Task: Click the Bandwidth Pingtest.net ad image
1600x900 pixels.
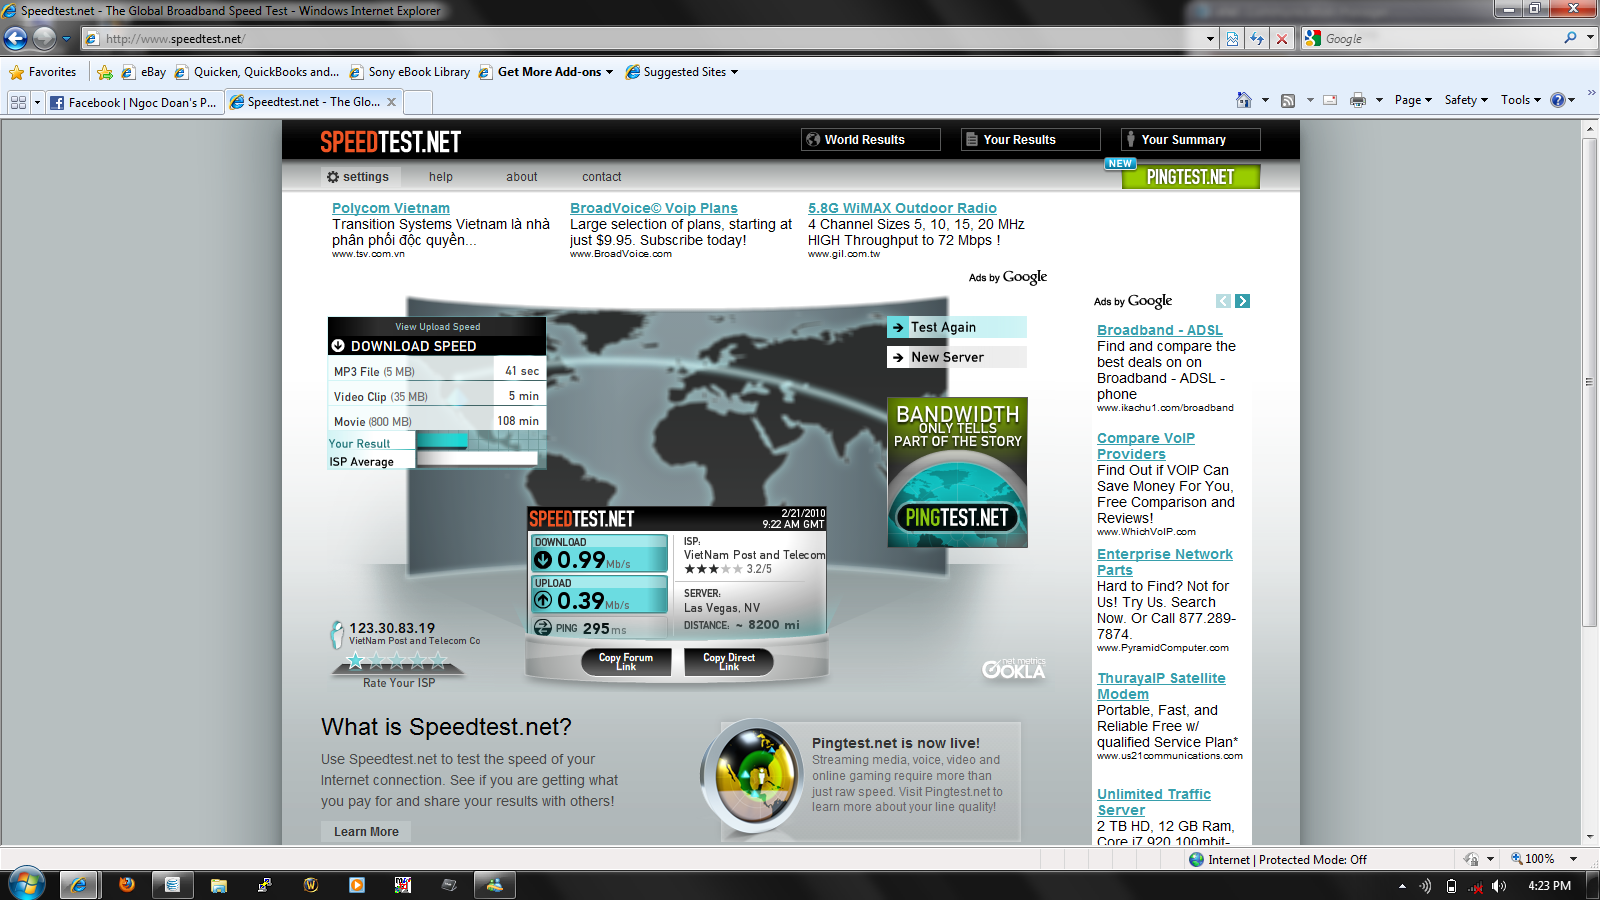Action: 957,472
